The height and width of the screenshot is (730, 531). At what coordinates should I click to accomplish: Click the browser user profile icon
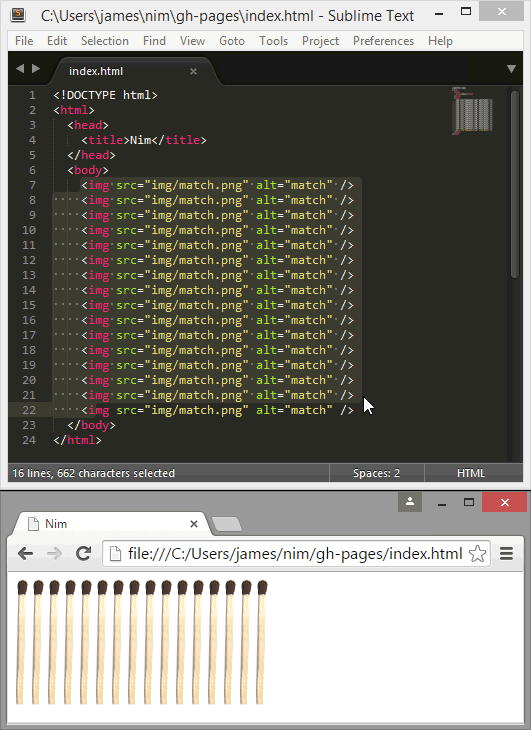click(410, 502)
